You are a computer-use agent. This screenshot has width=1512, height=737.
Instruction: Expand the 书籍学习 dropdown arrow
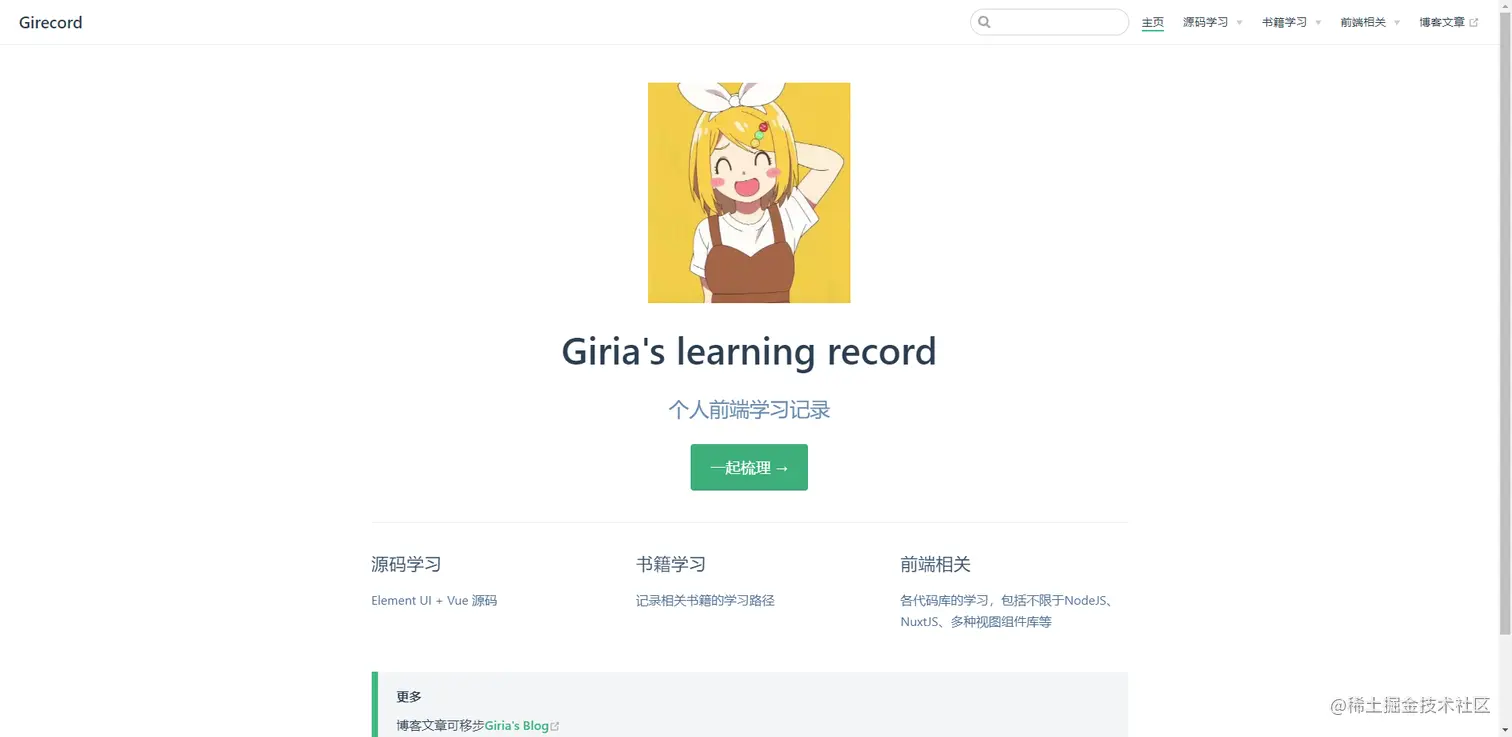(1318, 22)
